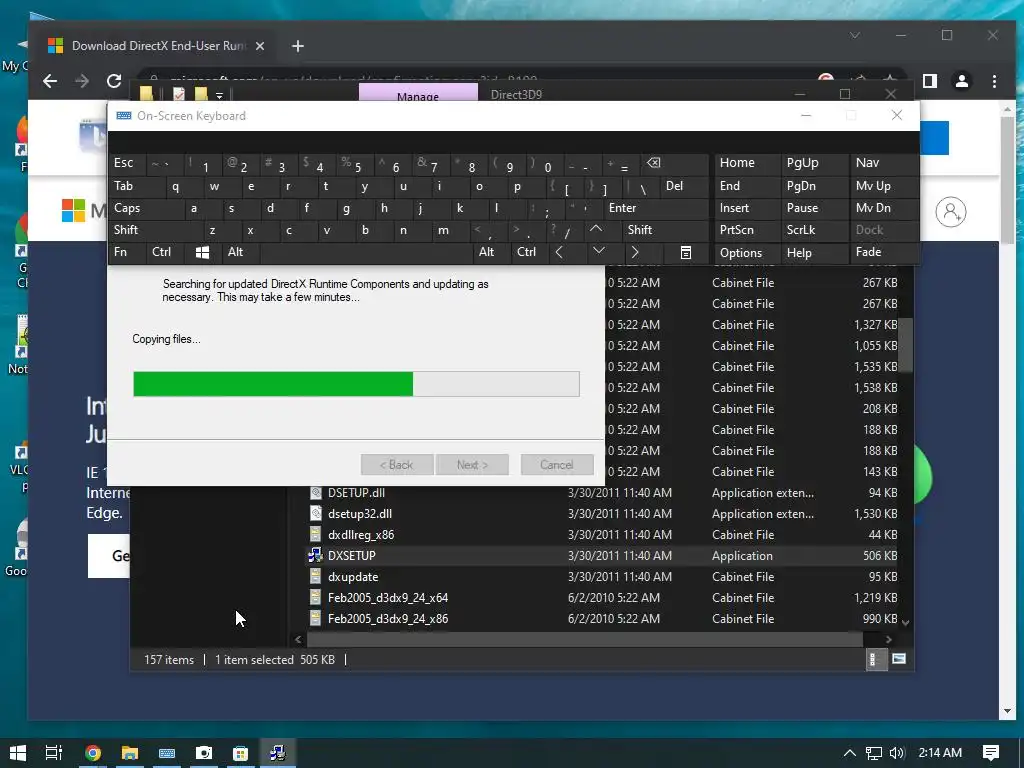Select the Manage ribbon tab

[418, 93]
